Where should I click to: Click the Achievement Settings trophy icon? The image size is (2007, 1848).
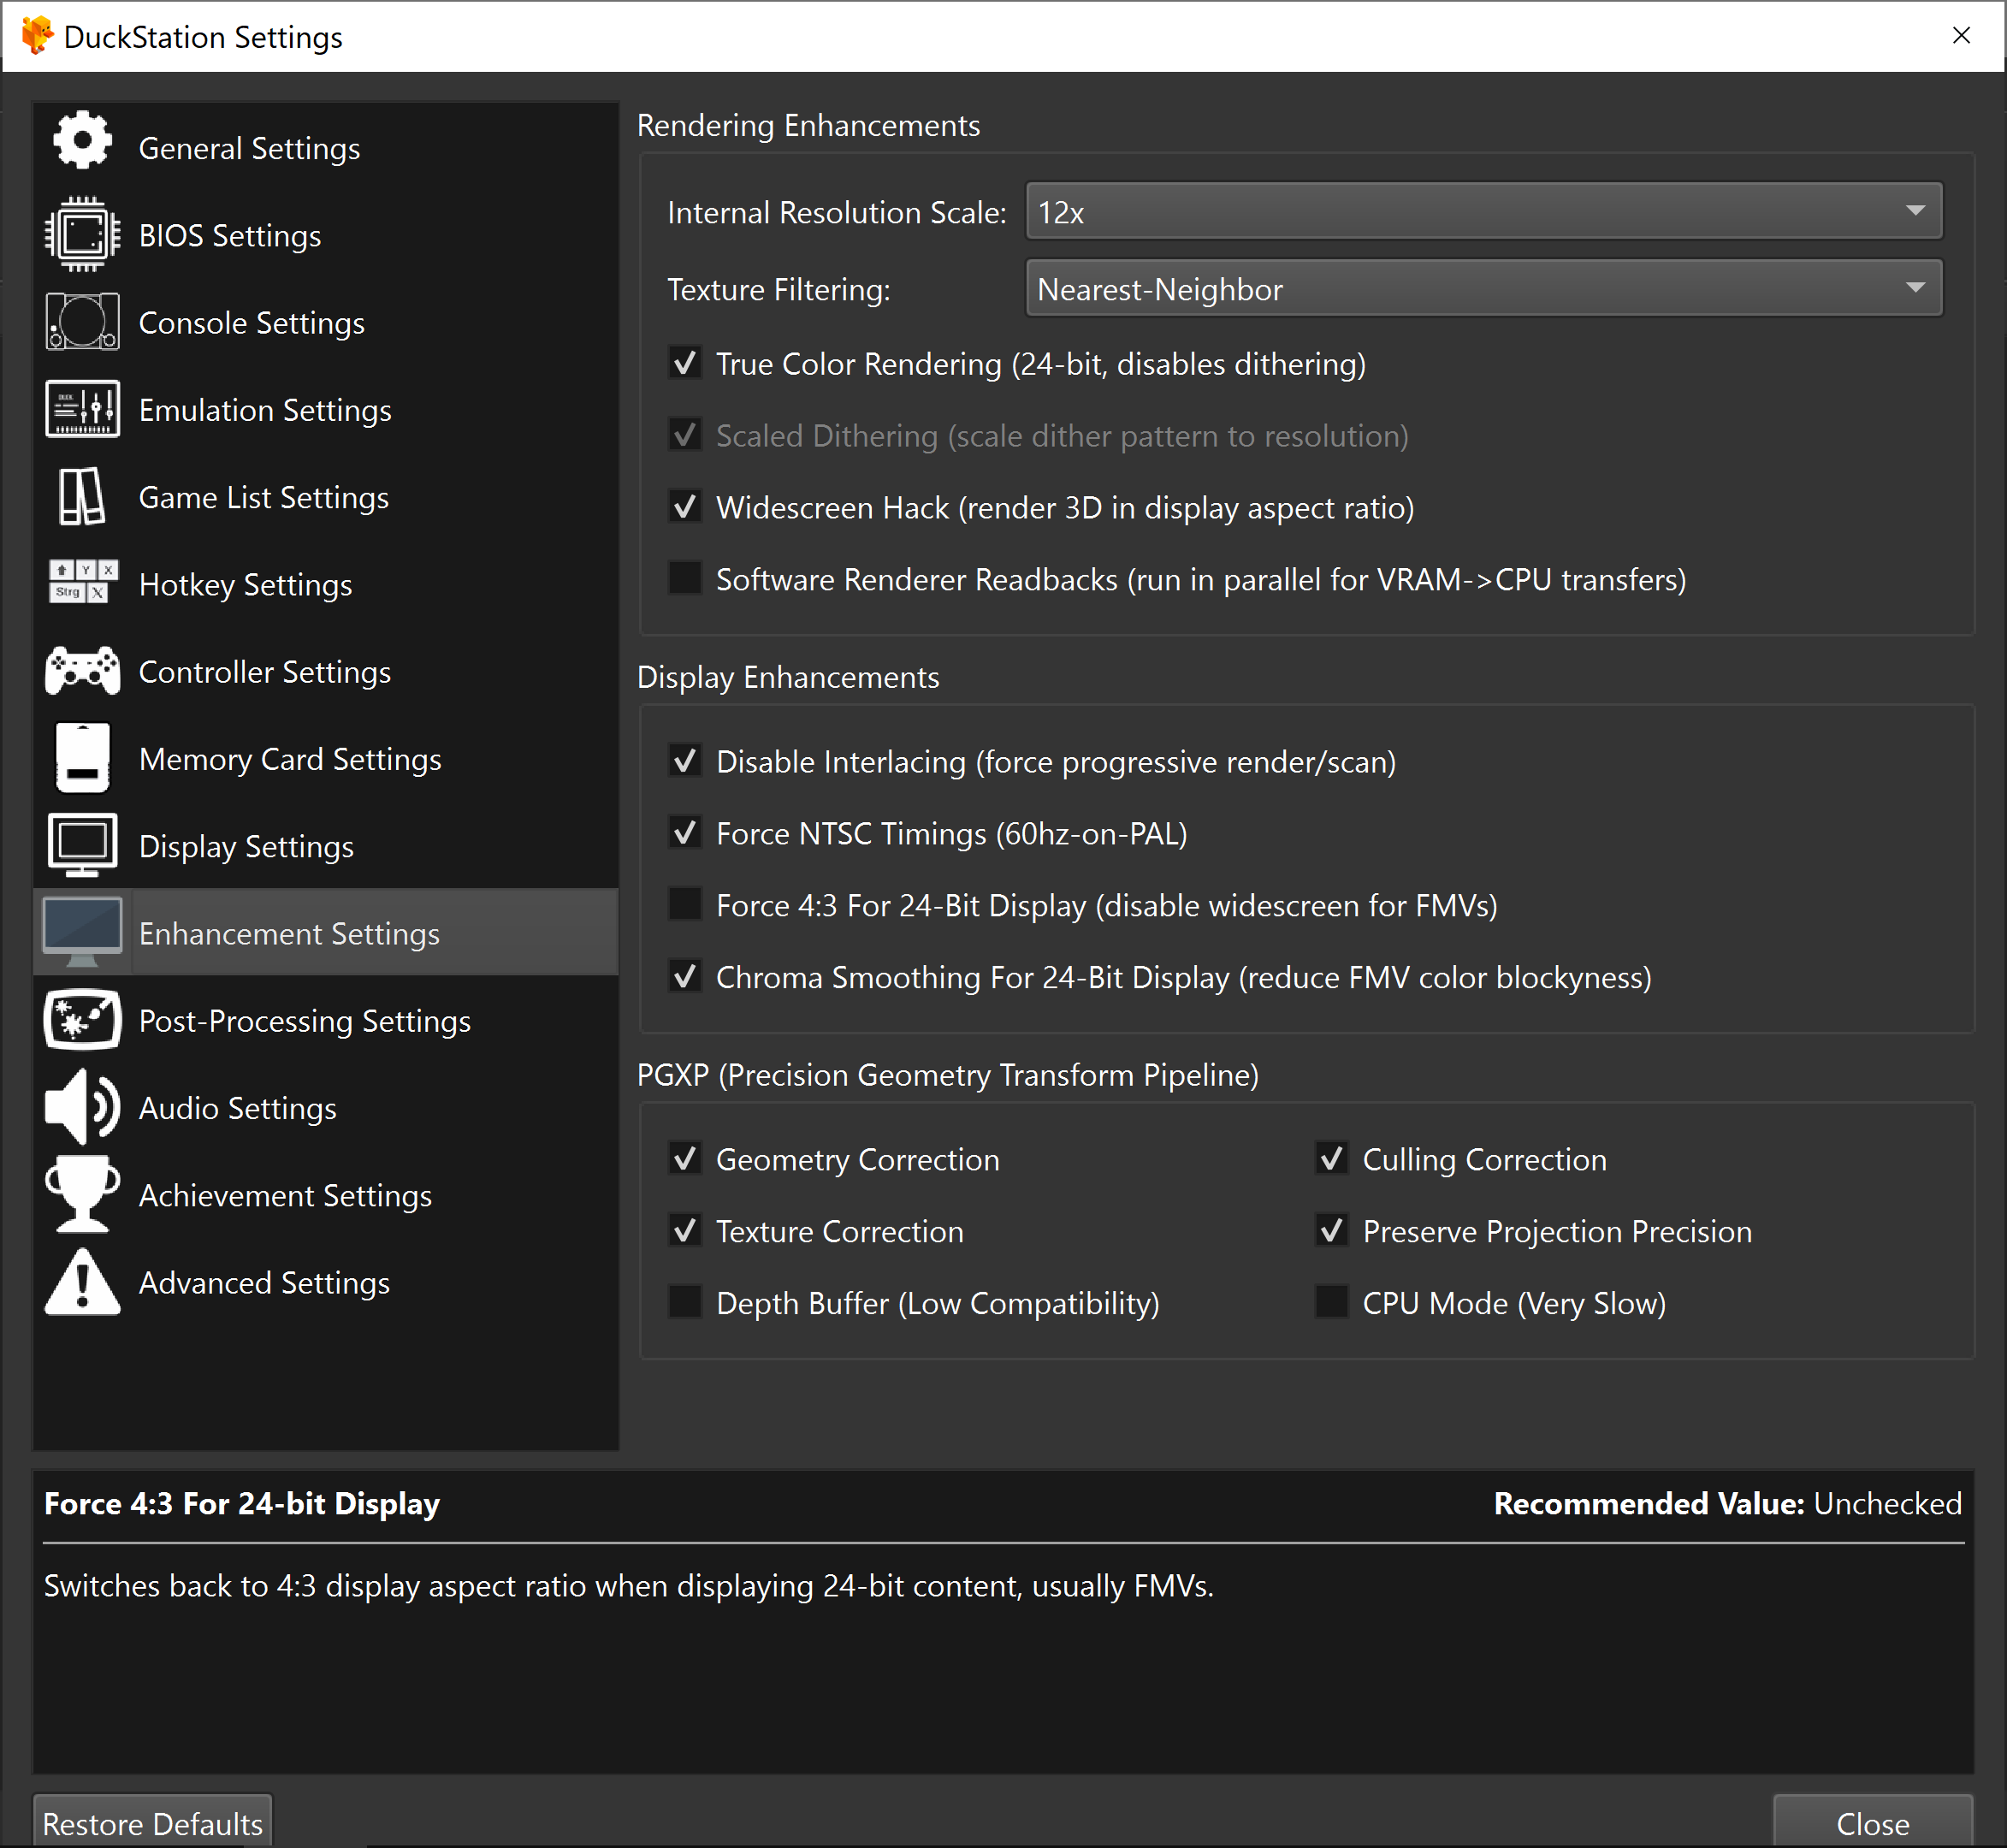tap(82, 1194)
